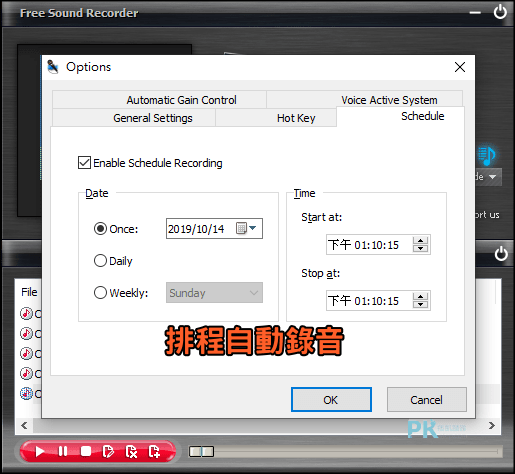Decrease Stop at time with down arrow
This screenshot has width=515, height=474.
420,305
